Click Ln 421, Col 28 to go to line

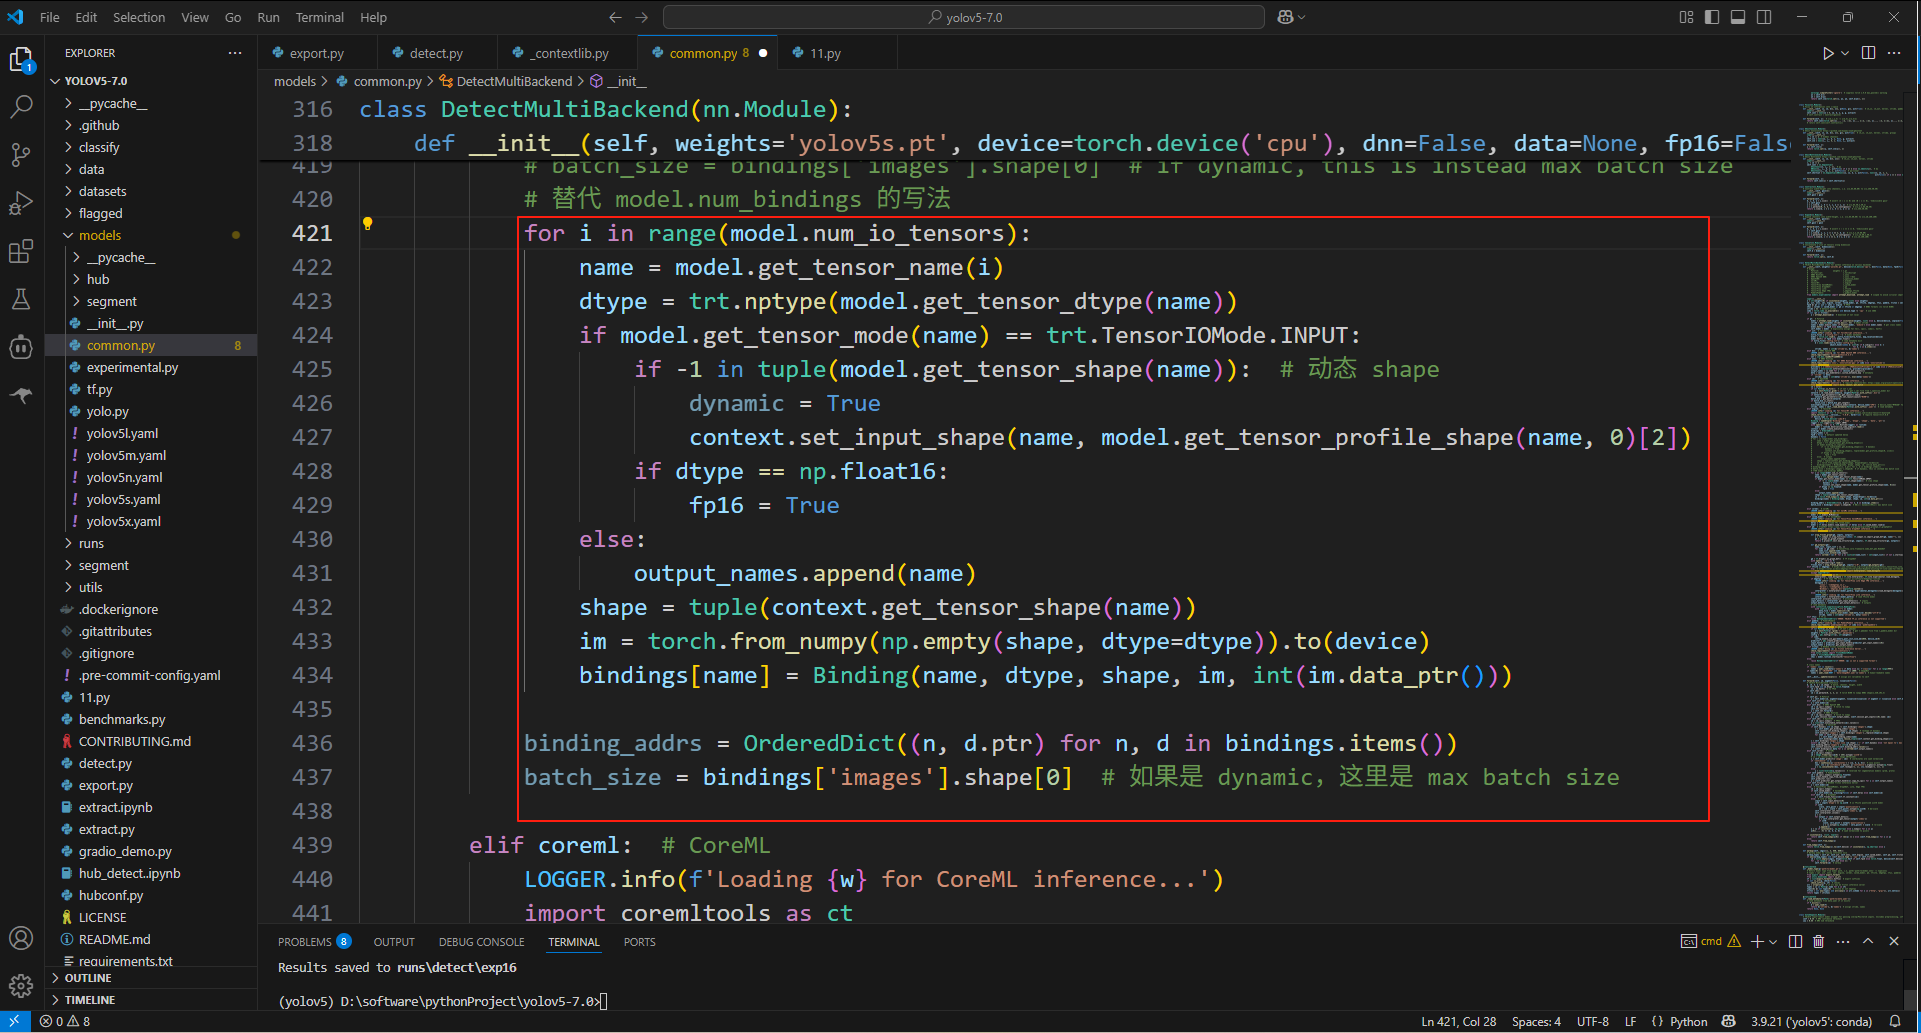click(1458, 1021)
